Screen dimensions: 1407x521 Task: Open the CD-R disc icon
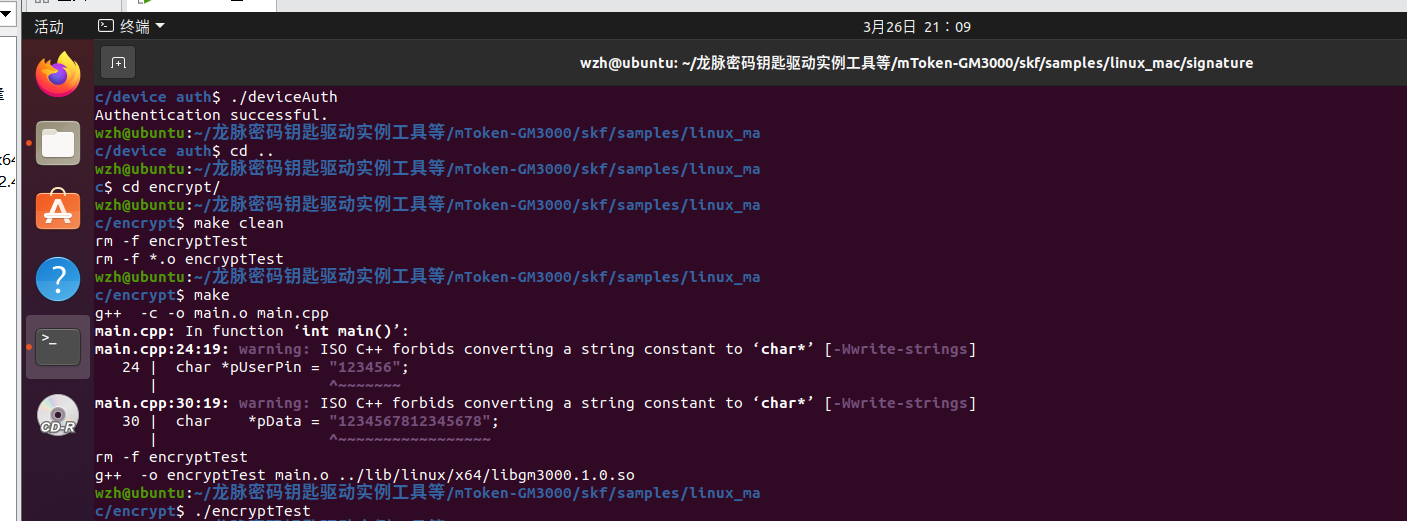pos(57,415)
